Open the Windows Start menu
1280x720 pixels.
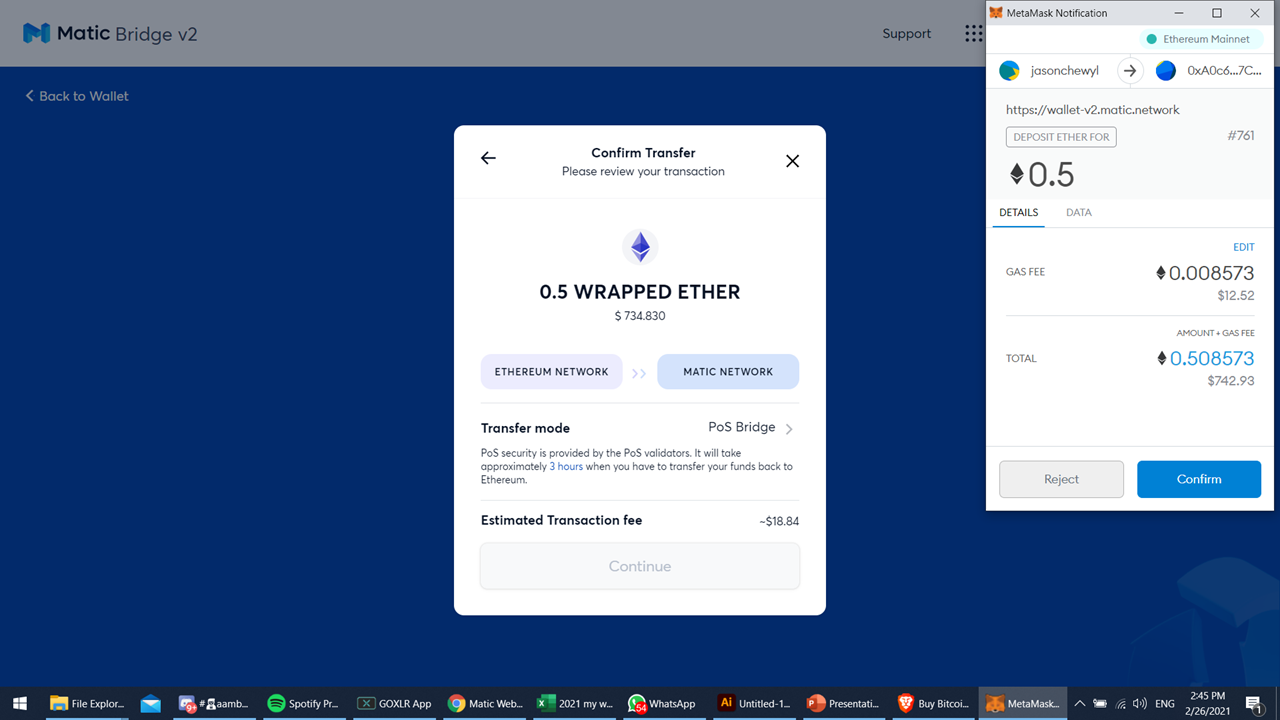[20, 703]
